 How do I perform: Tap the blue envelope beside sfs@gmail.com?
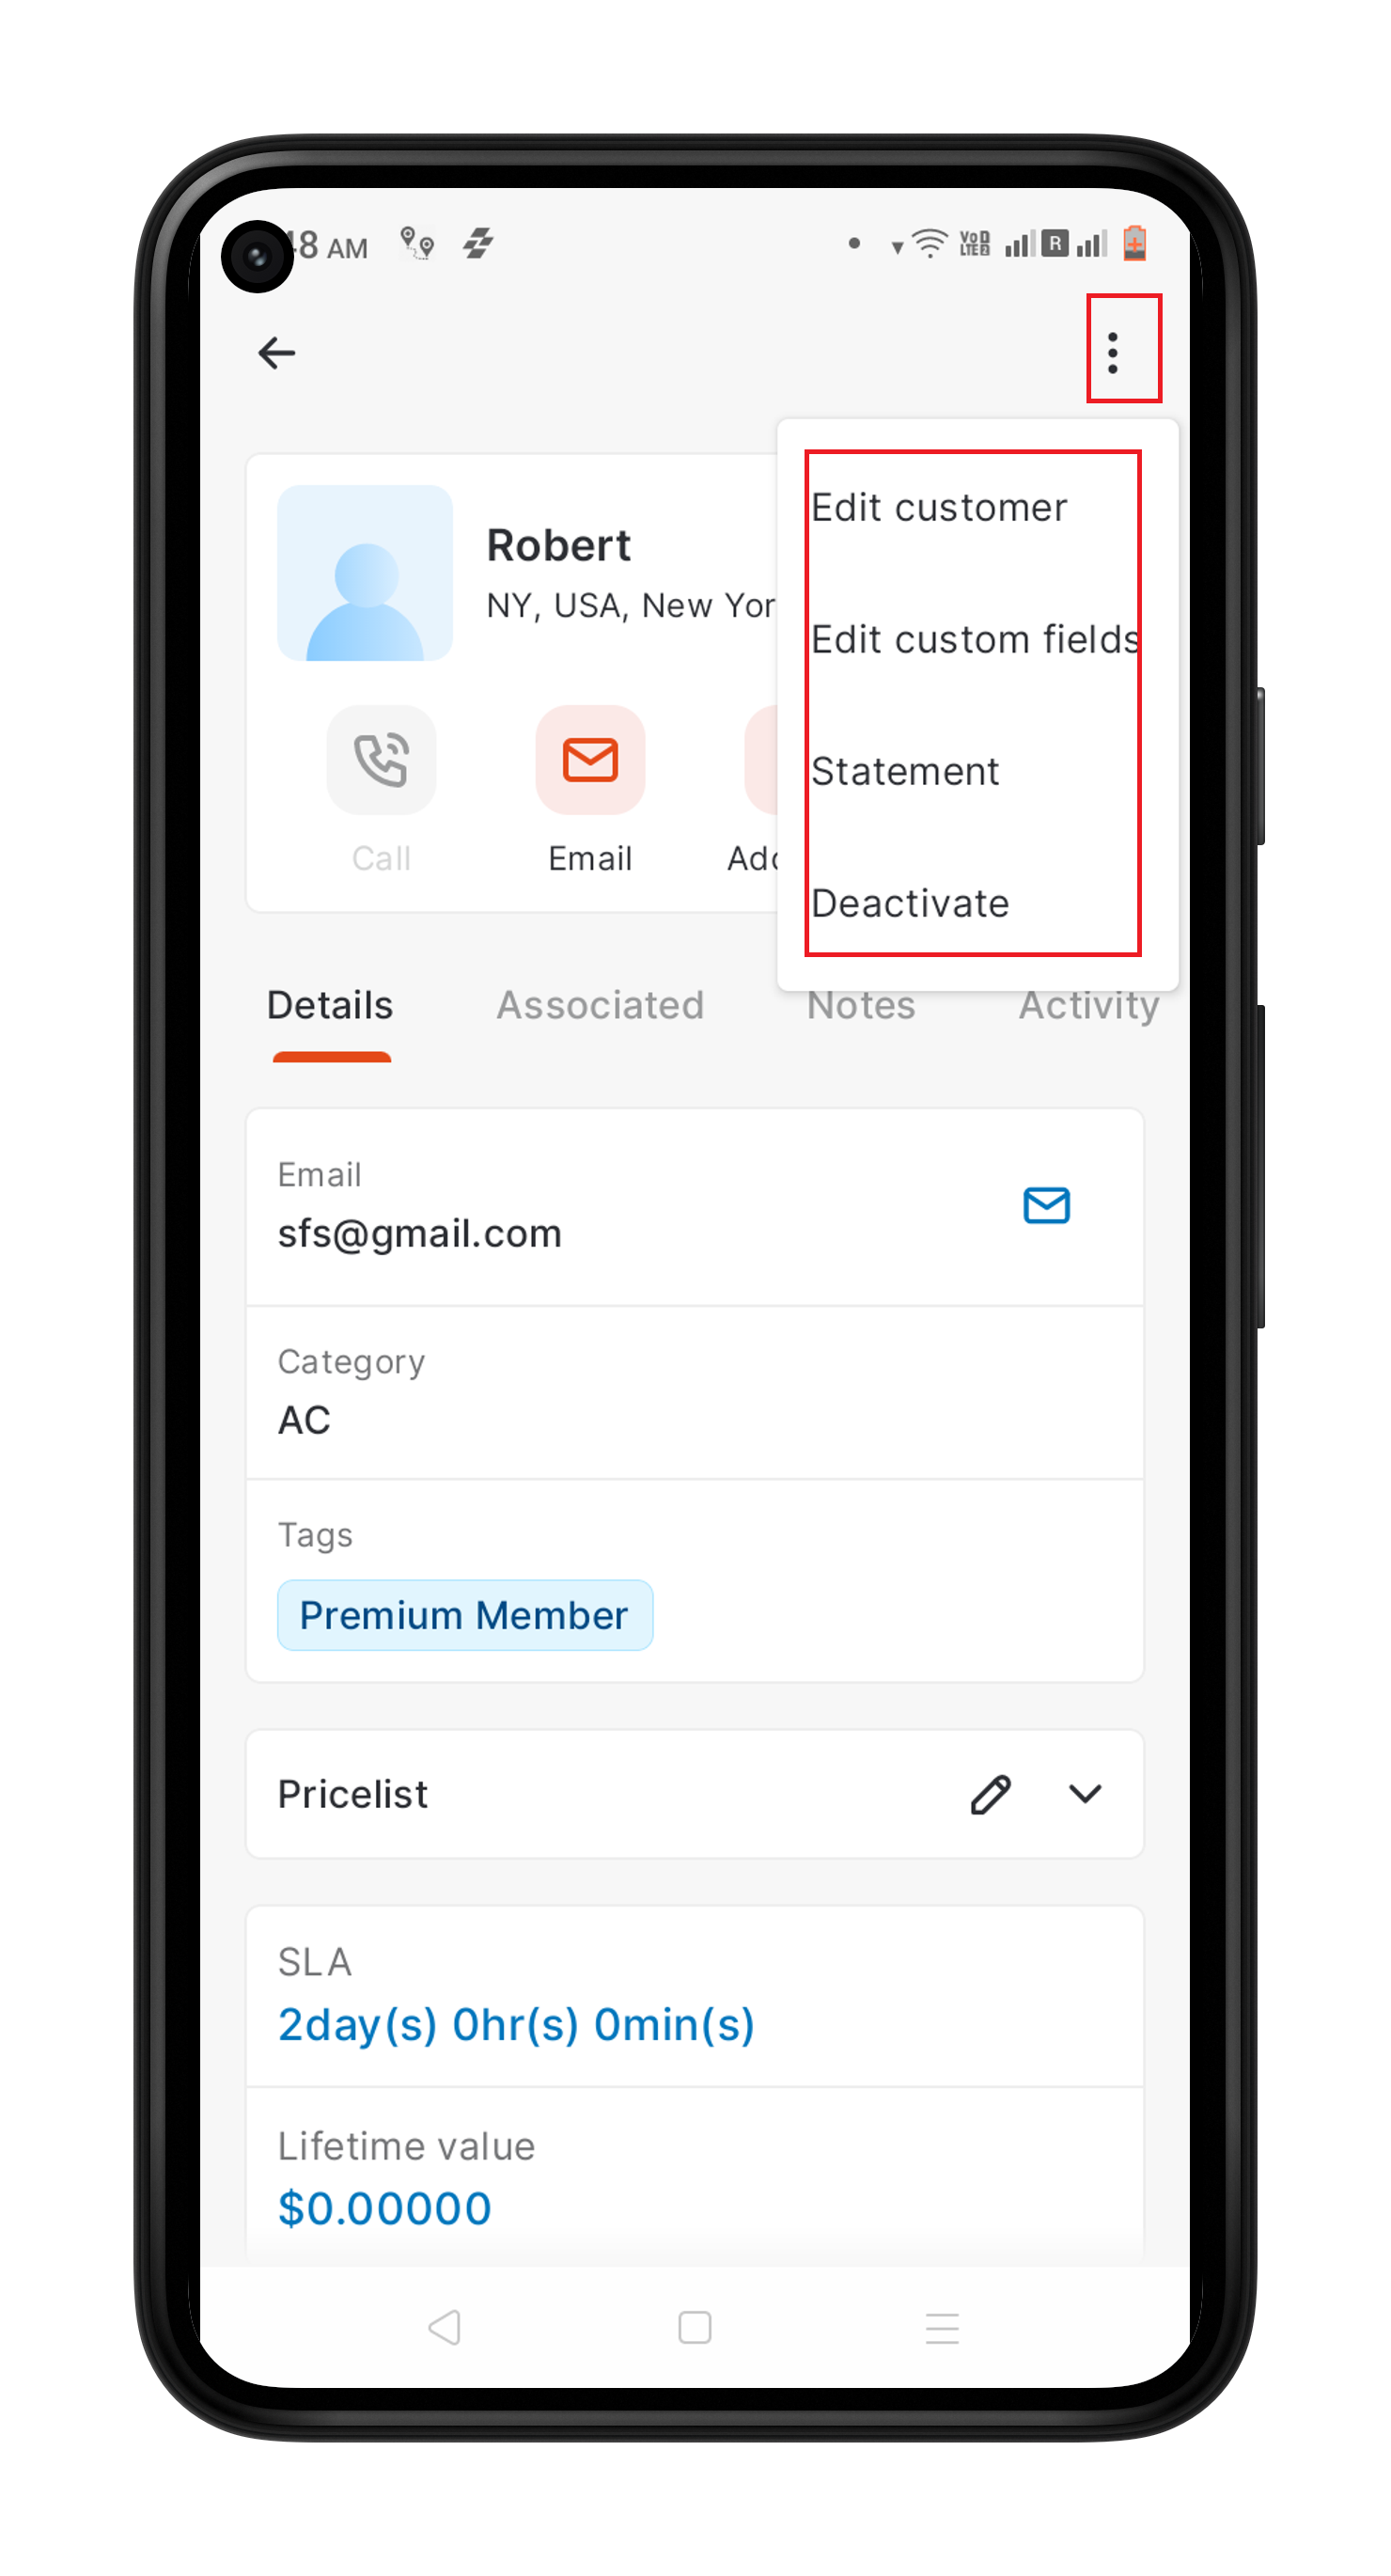[x=1046, y=1205]
